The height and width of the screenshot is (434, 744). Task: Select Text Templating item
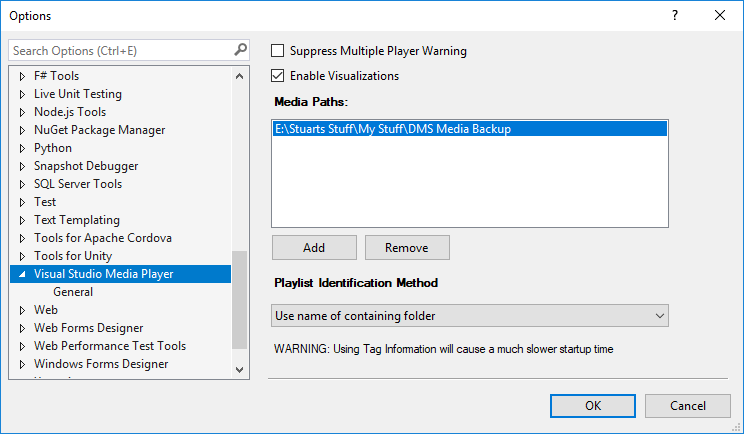pyautogui.click(x=77, y=220)
